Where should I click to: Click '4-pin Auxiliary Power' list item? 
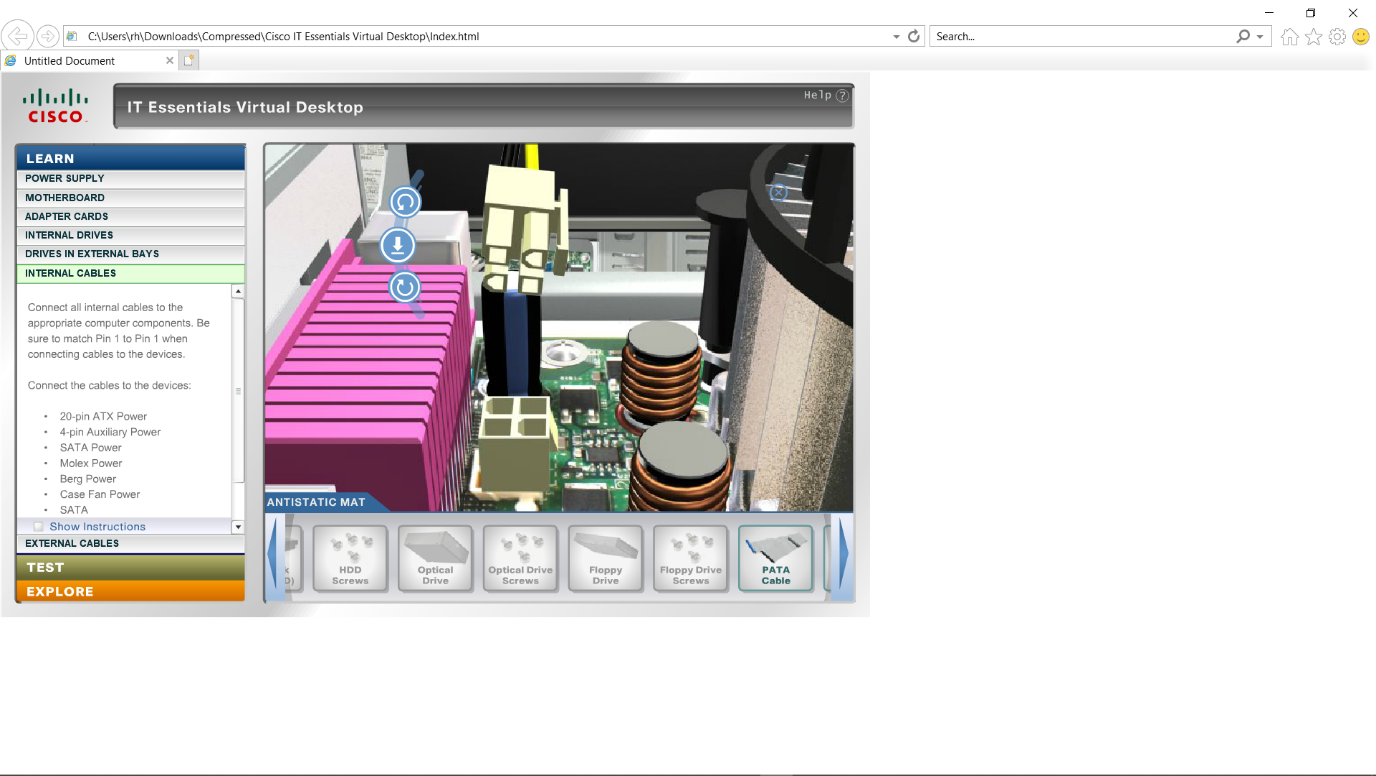click(x=110, y=432)
